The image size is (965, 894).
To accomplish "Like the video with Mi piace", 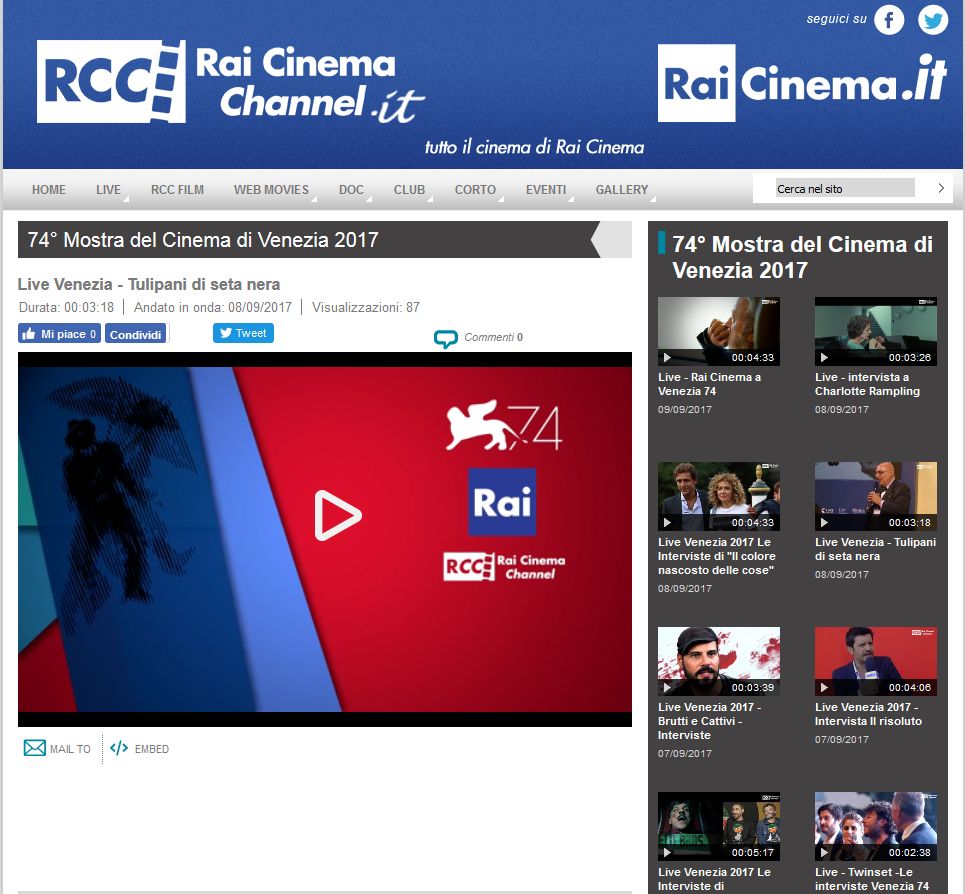I will (59, 333).
